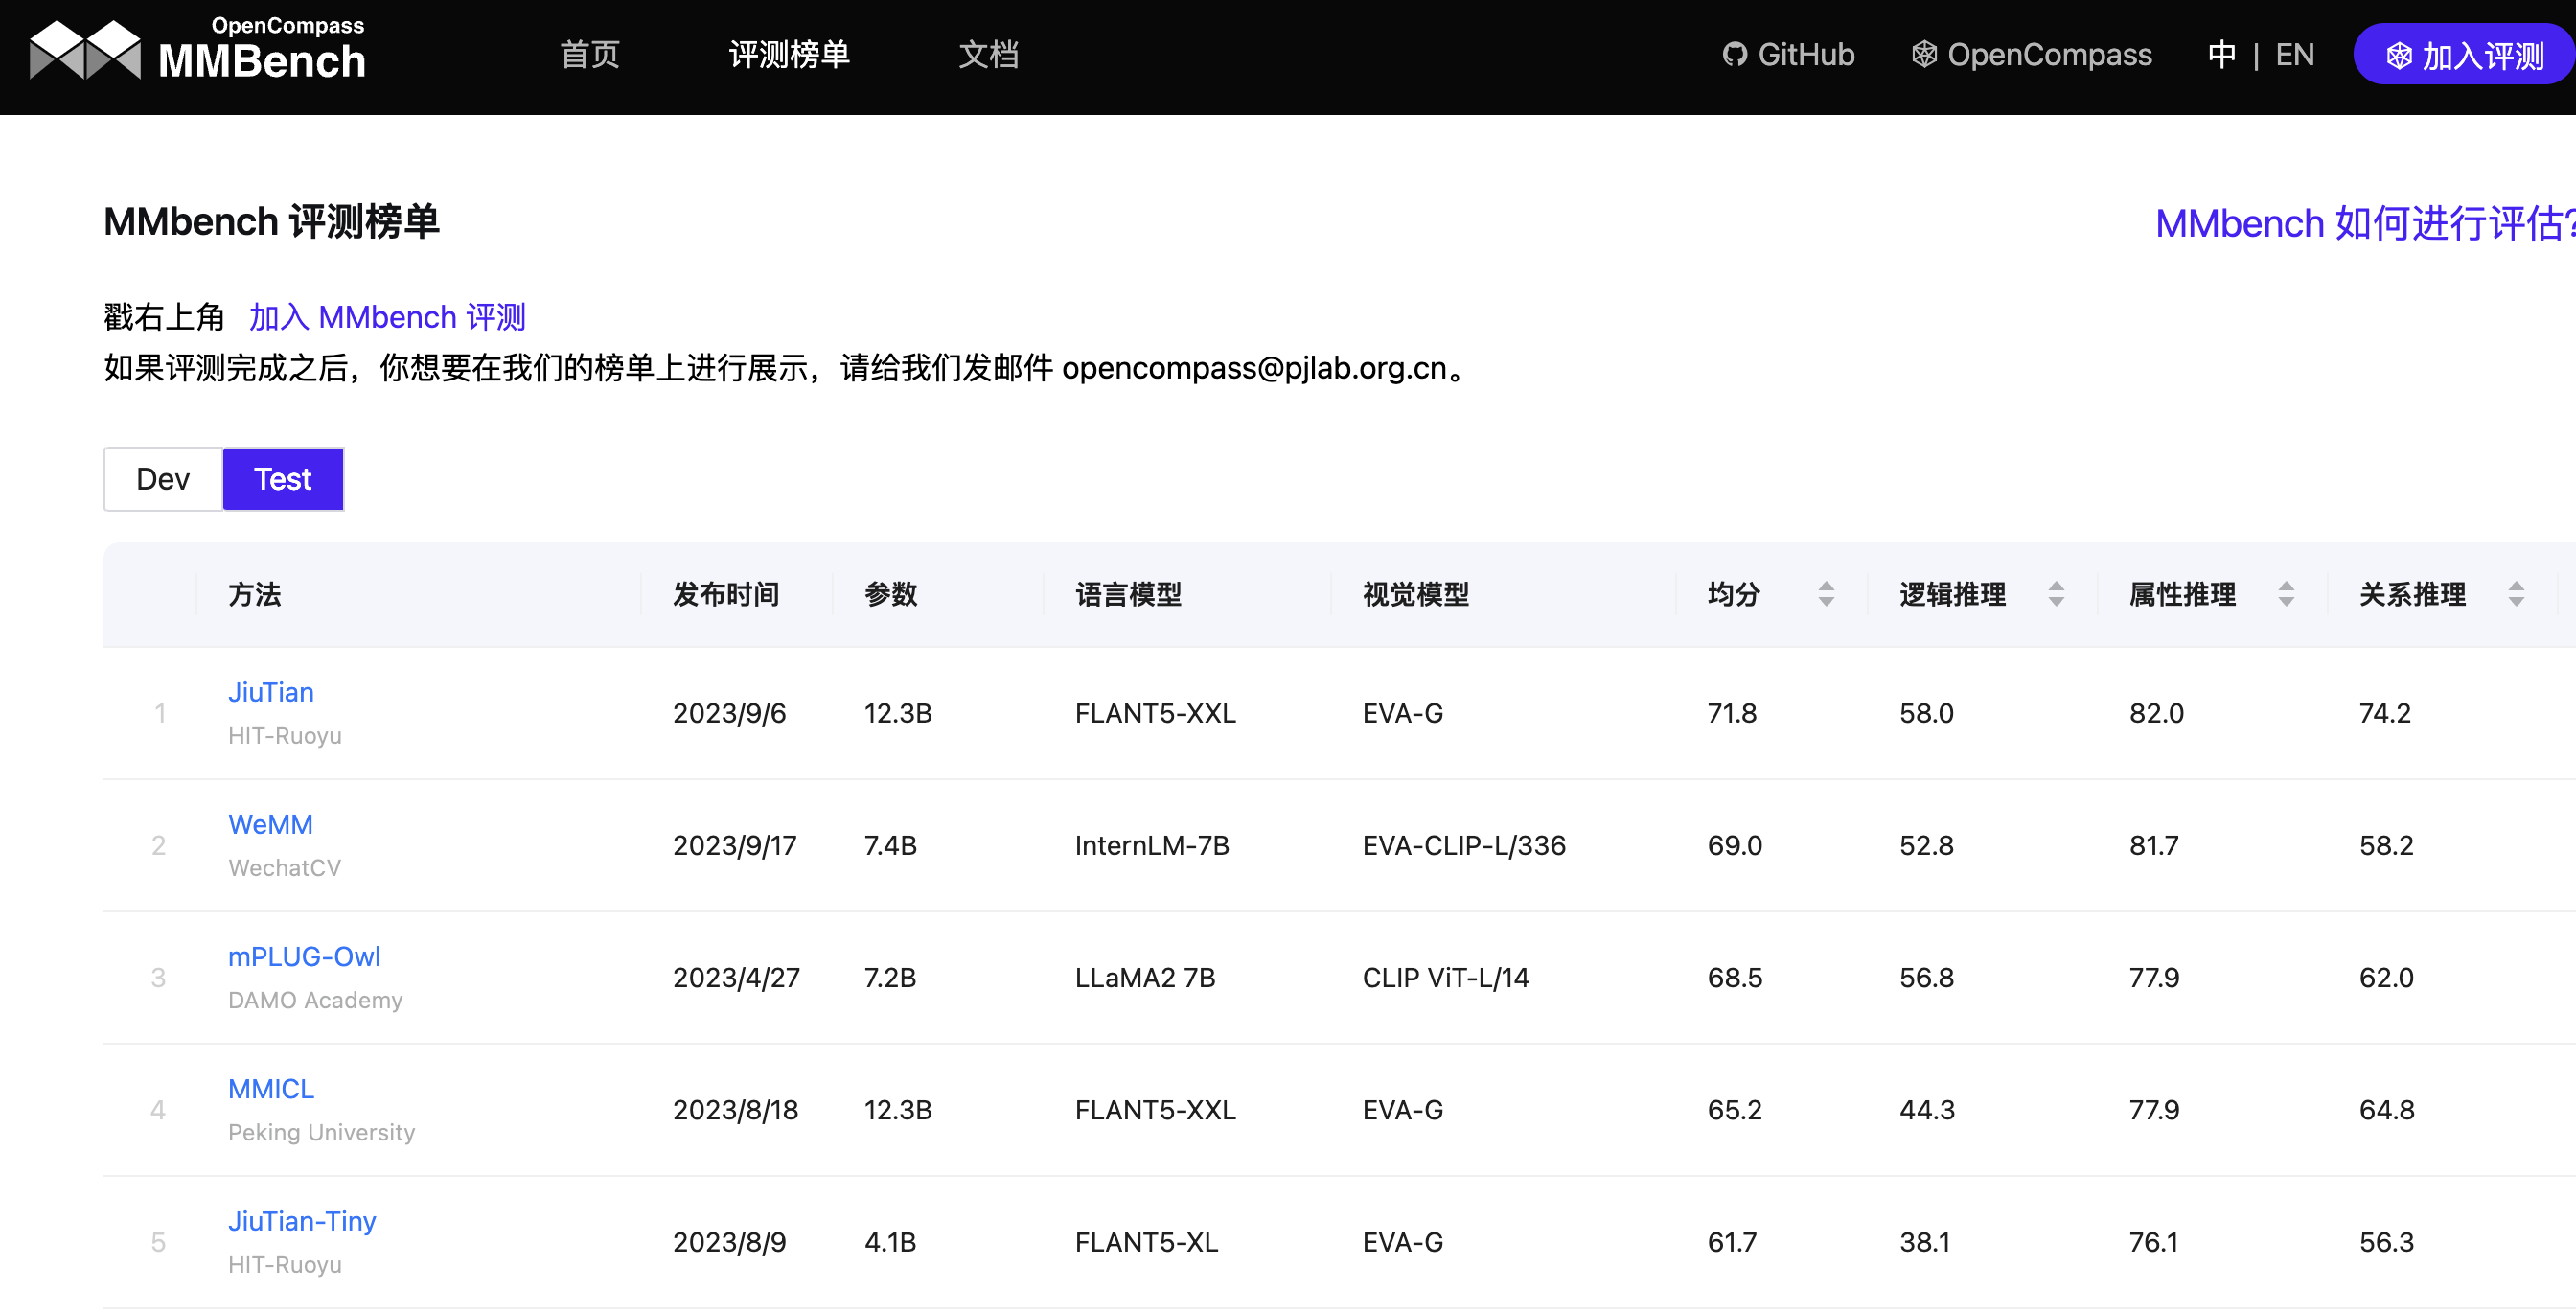Sort the 属性推理 column
The height and width of the screenshot is (1313, 2576).
pos(2286,594)
